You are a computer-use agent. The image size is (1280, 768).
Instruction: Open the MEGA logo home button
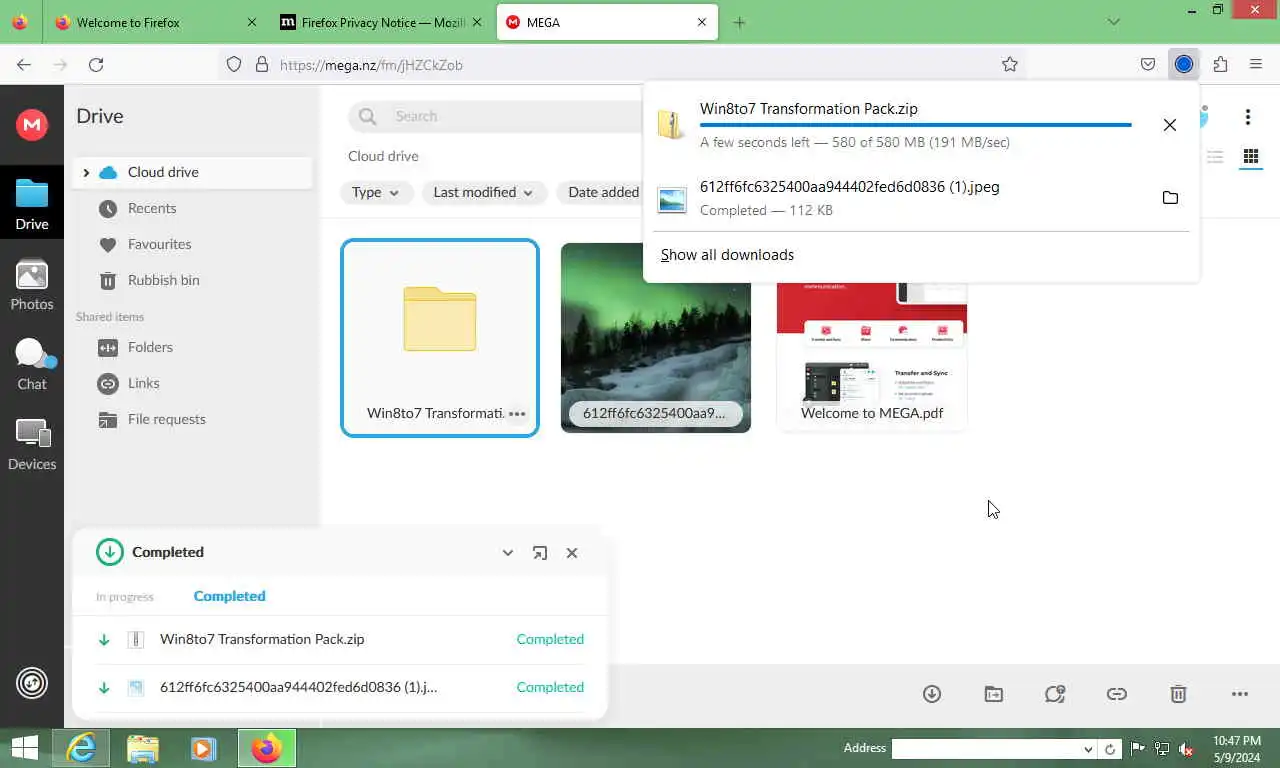[32, 124]
